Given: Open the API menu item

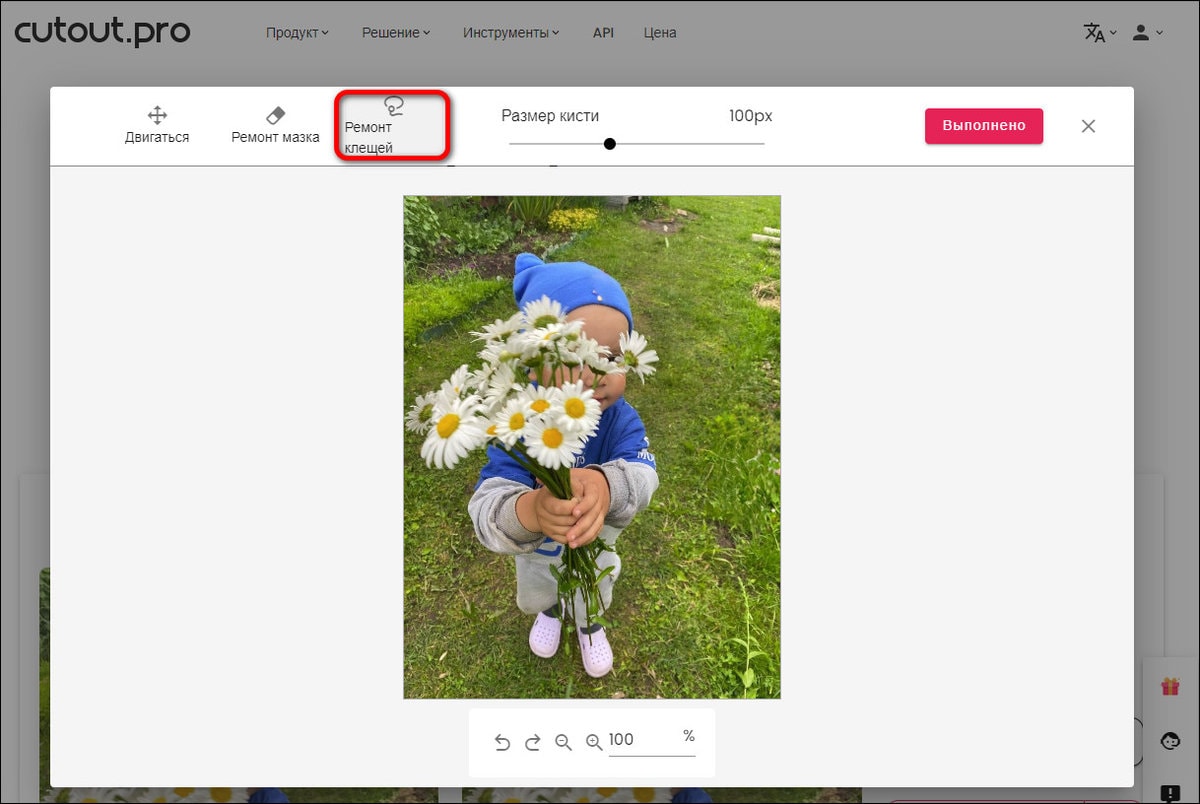Looking at the screenshot, I should click(603, 33).
